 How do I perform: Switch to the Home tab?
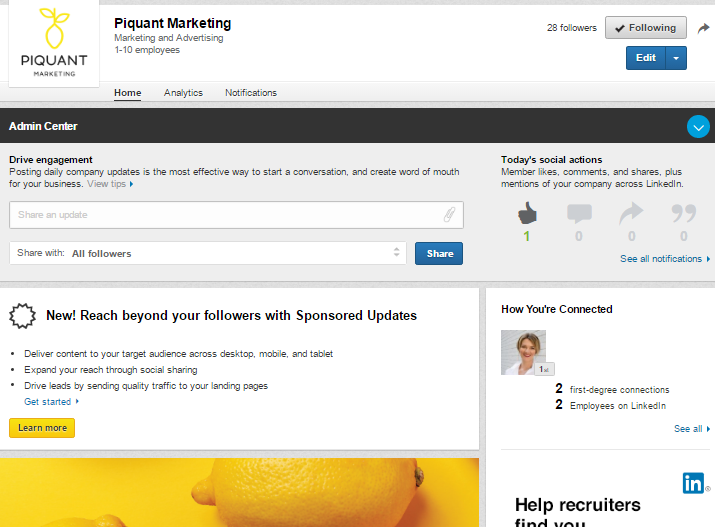(127, 93)
